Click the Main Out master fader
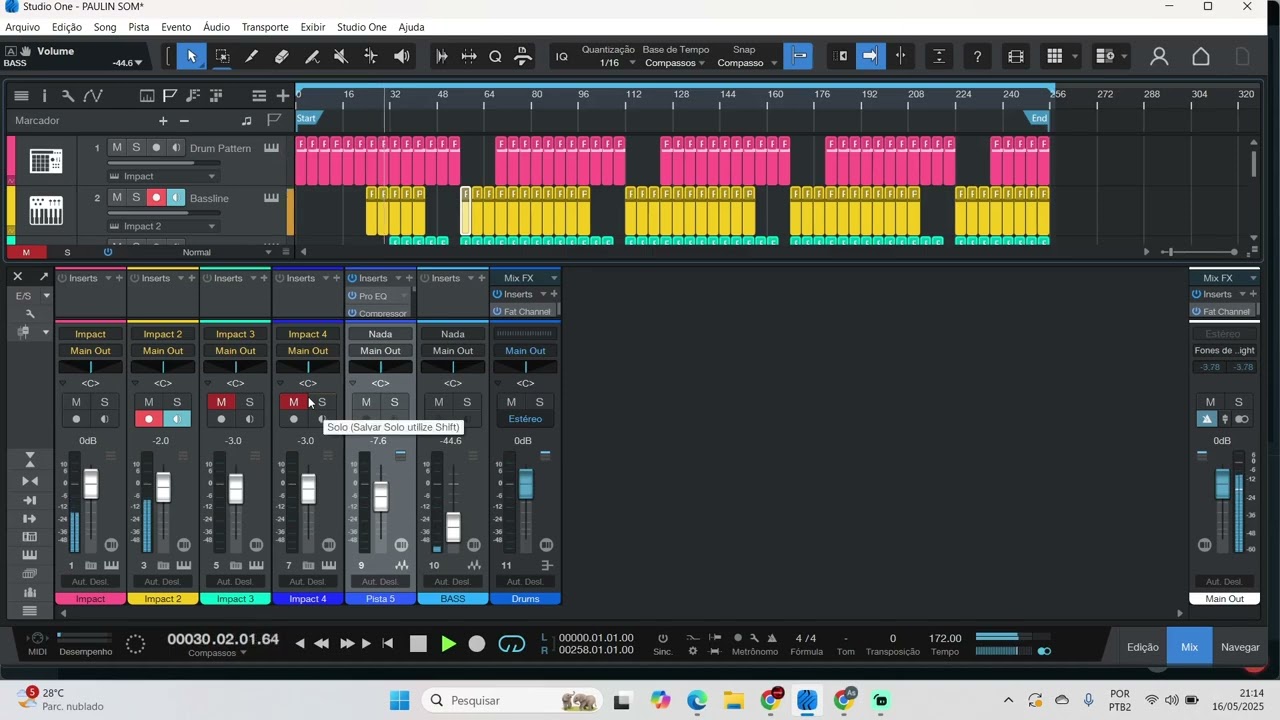Viewport: 1280px width, 720px height. 1222,485
